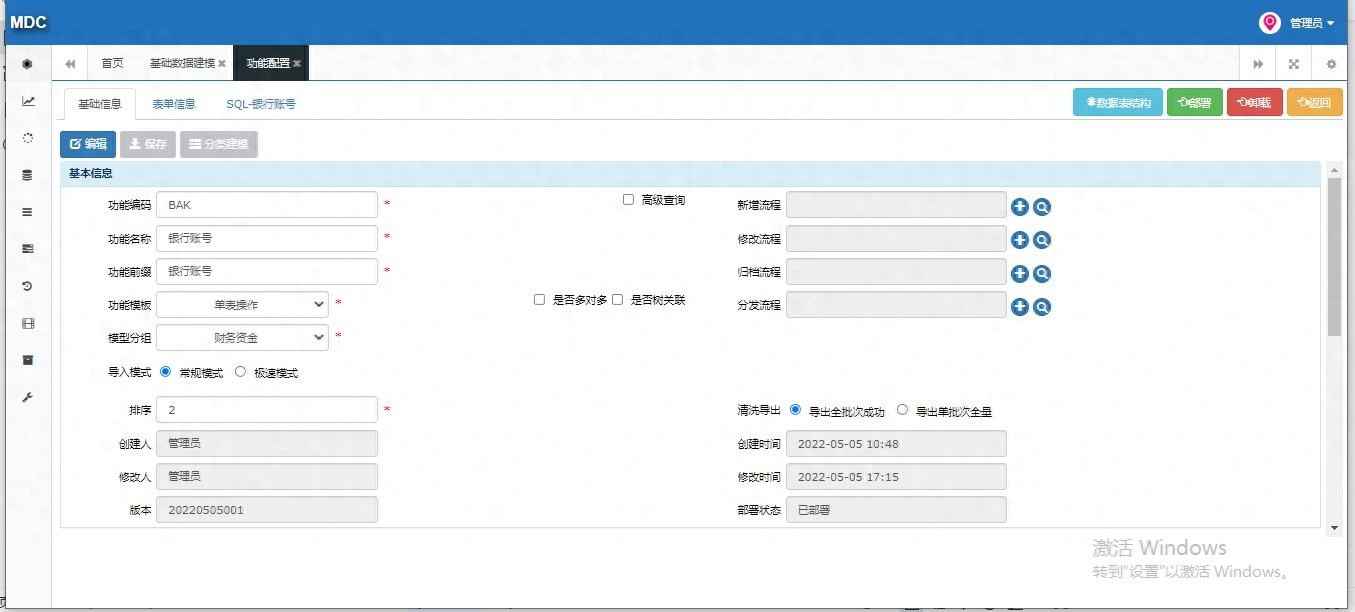1355x612 pixels.
Task: Open the 模型分组 dropdown showing 财务资金
Action: pyautogui.click(x=242, y=338)
